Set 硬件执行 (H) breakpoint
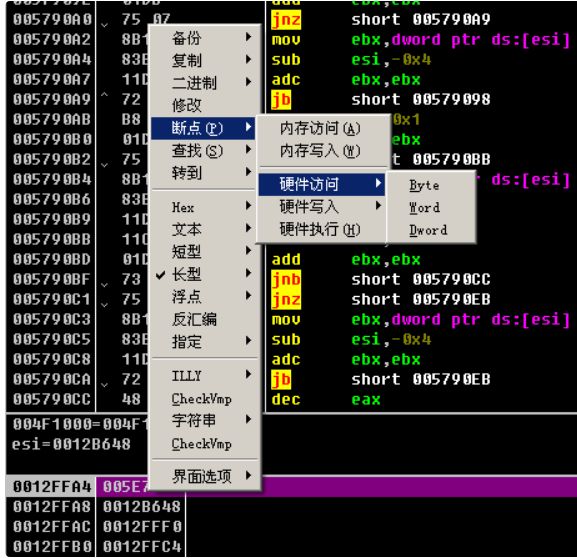The image size is (577, 558). [322, 229]
